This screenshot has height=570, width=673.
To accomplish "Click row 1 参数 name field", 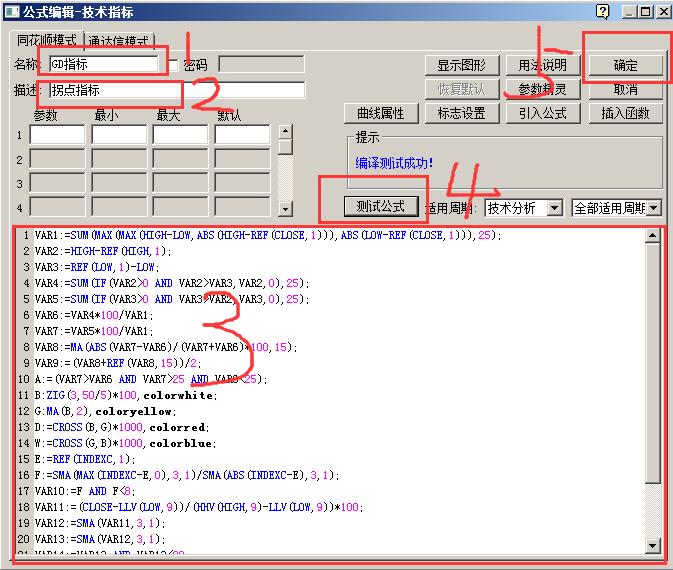I will point(57,134).
